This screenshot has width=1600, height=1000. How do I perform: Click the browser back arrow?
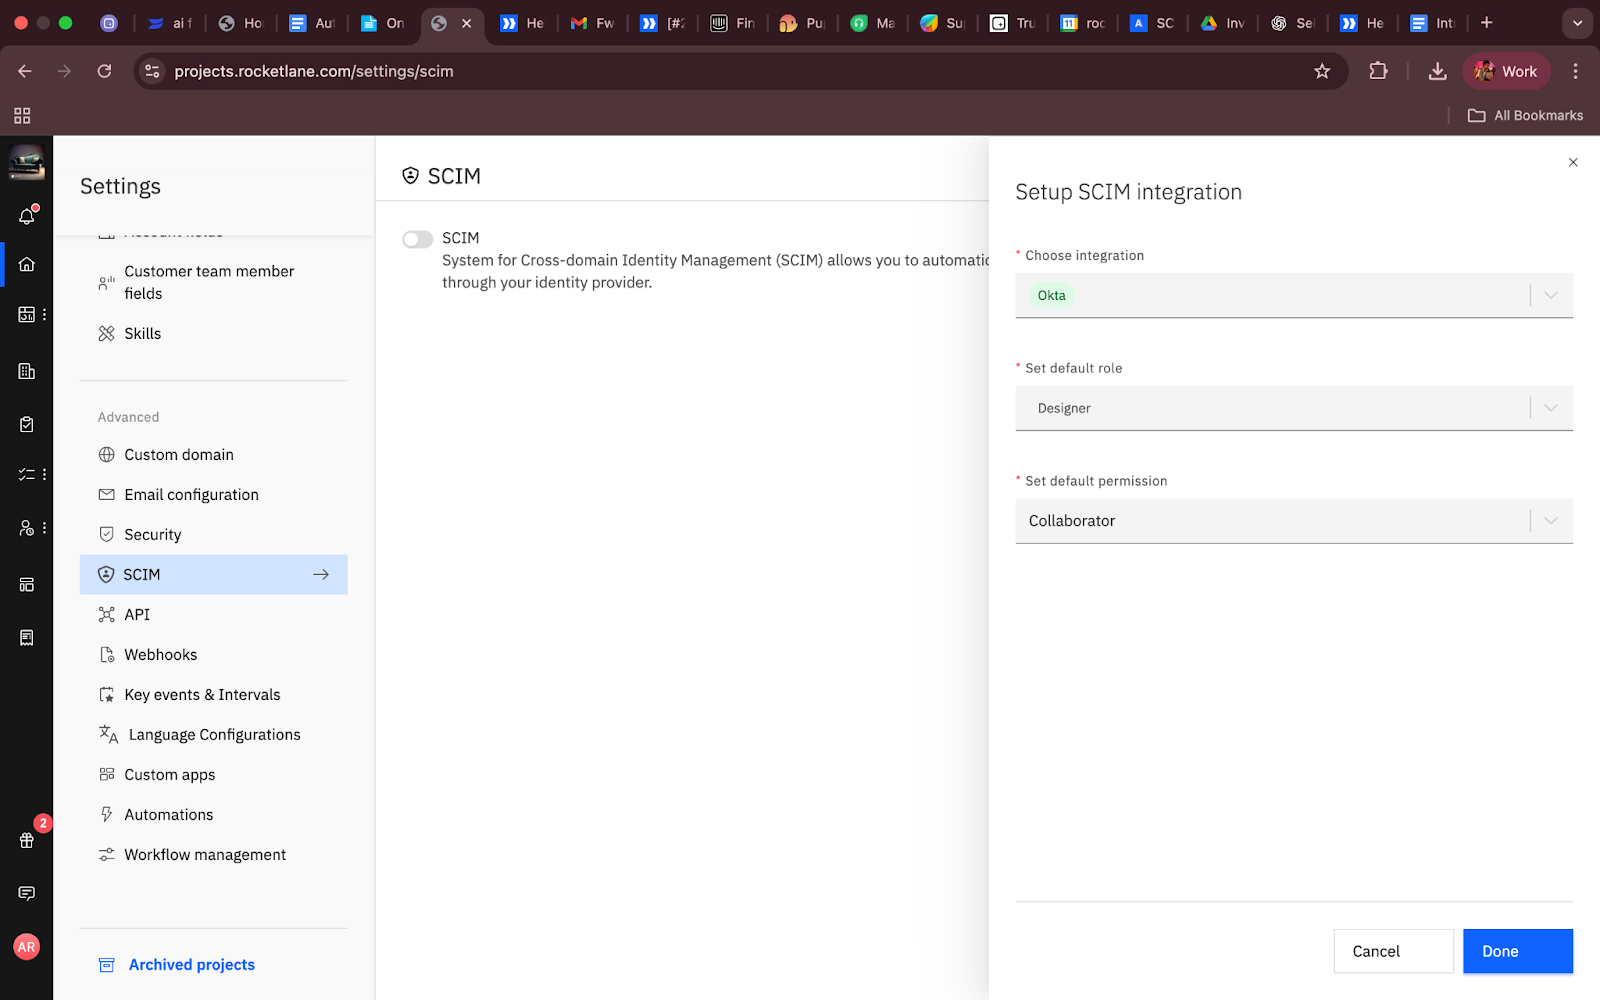pos(25,71)
